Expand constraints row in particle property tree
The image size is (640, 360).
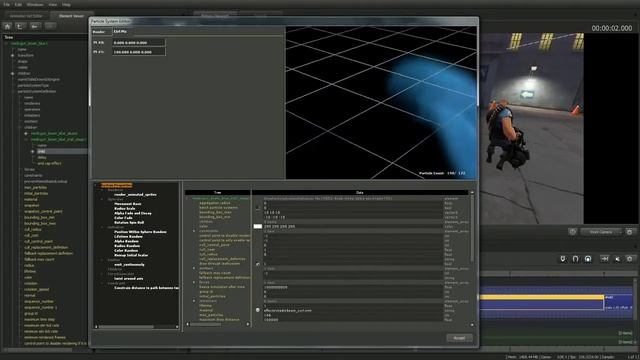(194, 231)
